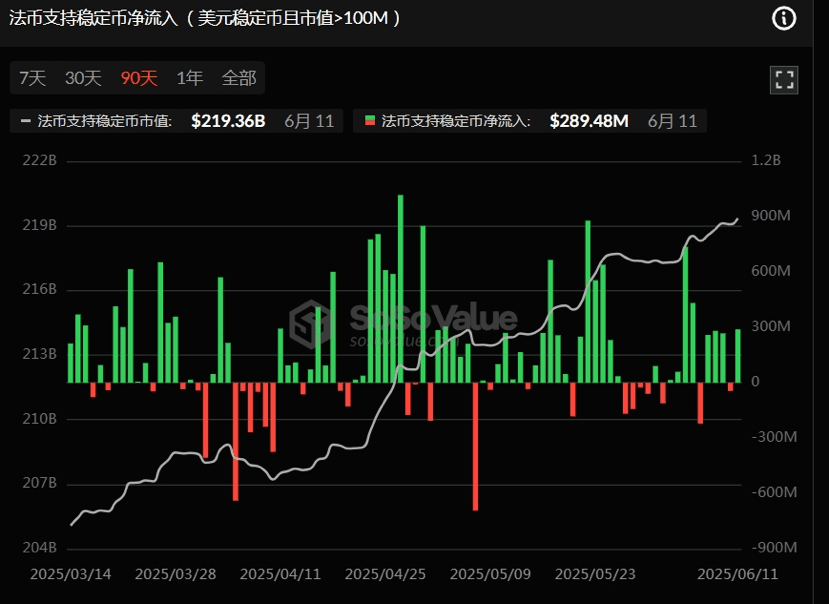
Task: Click the tallest green inflow bar
Action: tap(400, 289)
